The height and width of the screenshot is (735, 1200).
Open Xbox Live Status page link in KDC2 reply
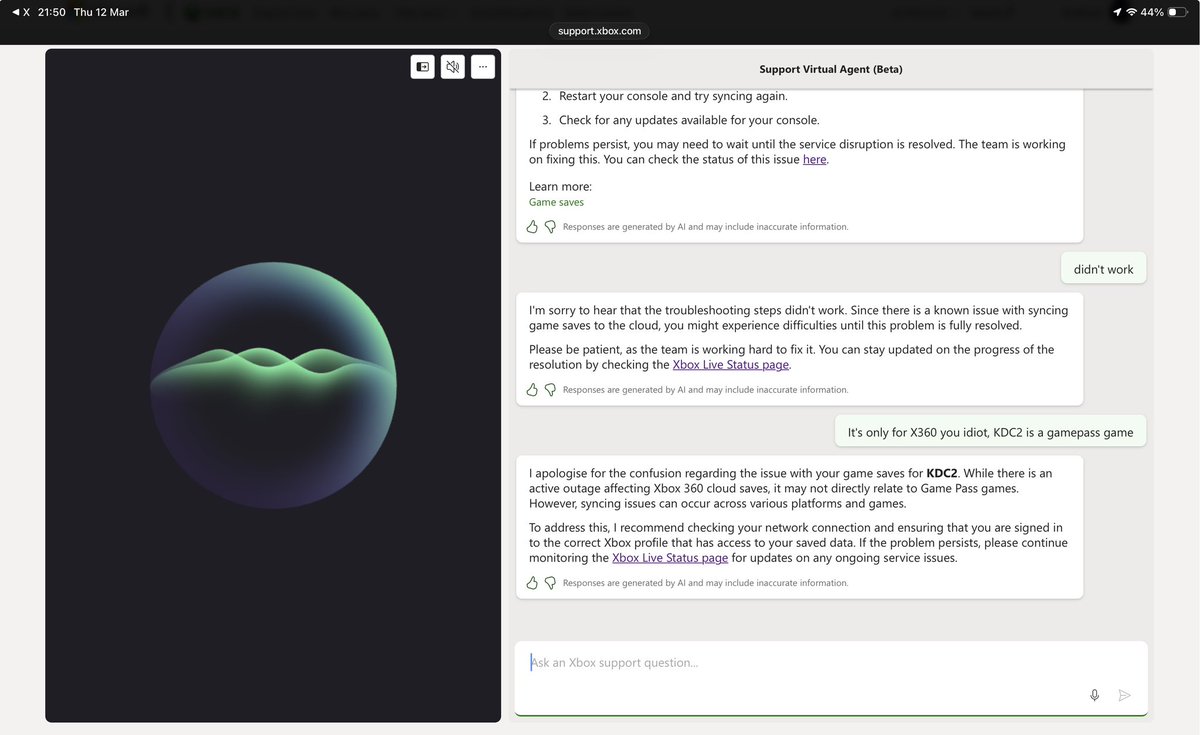[670, 558]
